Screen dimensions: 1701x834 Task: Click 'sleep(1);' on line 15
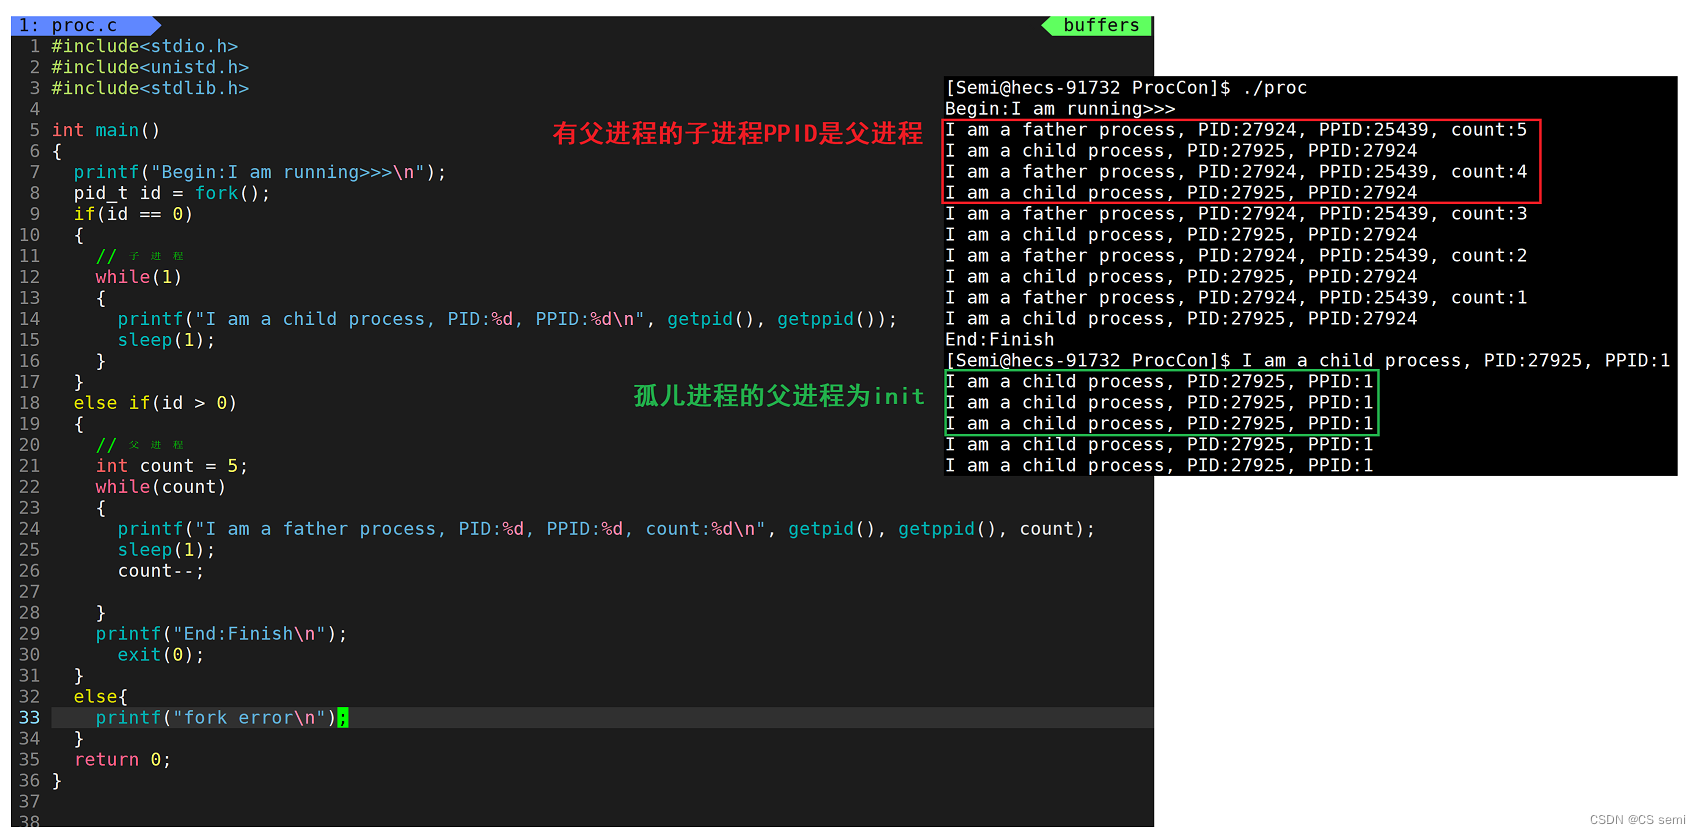click(x=166, y=340)
